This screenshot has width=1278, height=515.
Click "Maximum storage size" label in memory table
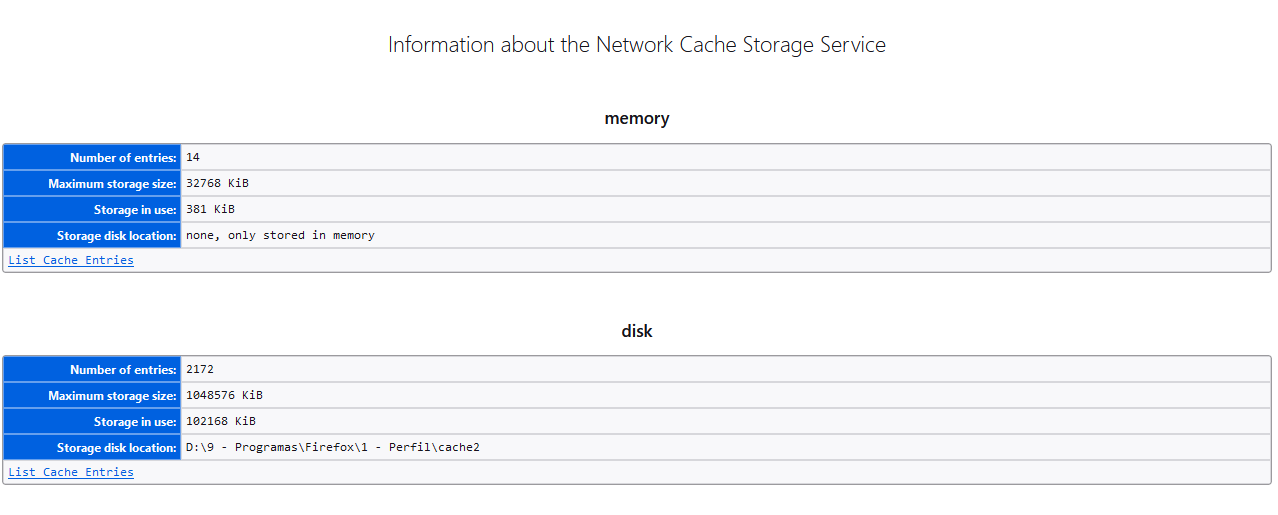(x=112, y=184)
